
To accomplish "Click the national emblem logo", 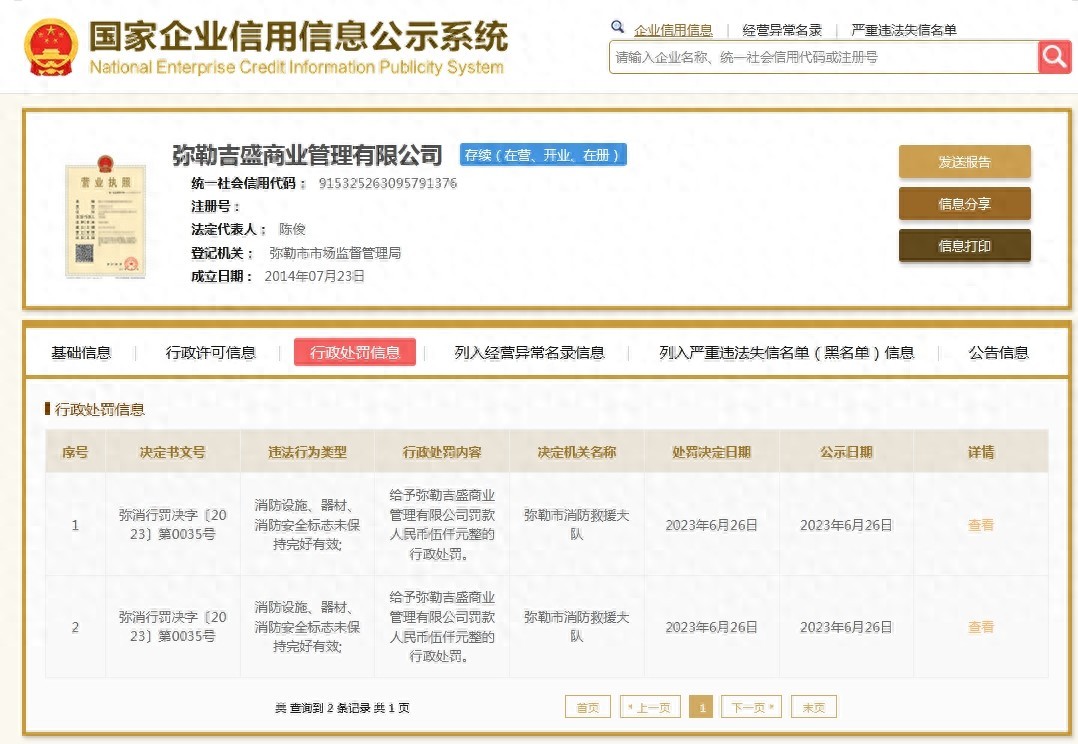I will tap(51, 47).
